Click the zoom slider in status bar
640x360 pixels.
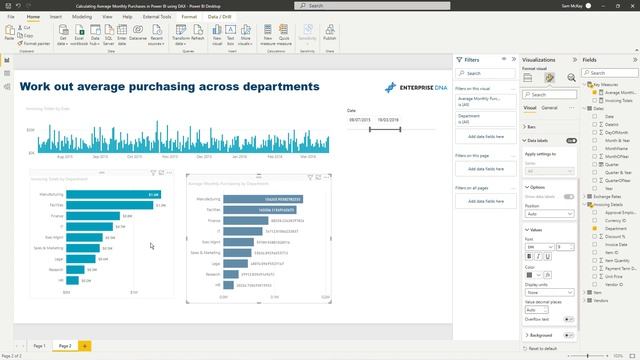[x=588, y=356]
